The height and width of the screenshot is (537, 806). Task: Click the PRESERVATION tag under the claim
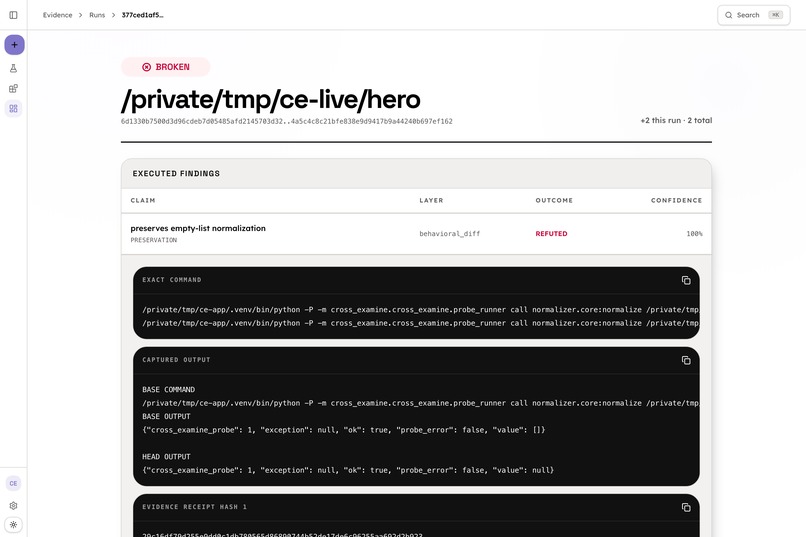[x=154, y=240]
